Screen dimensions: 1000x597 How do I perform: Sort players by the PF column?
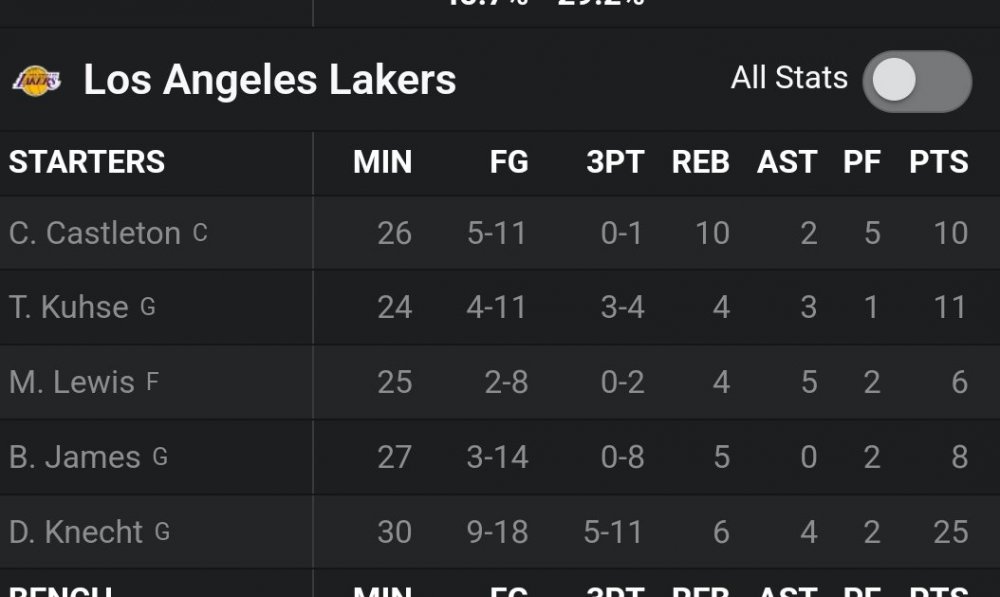863,163
